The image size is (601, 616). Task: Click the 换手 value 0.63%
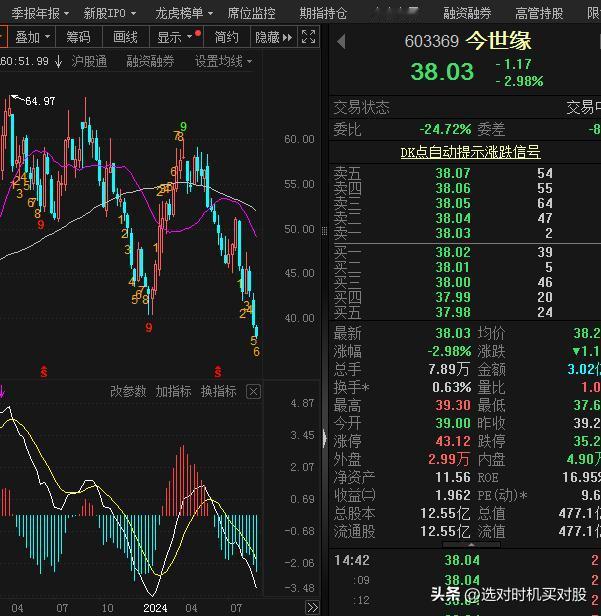(451, 387)
